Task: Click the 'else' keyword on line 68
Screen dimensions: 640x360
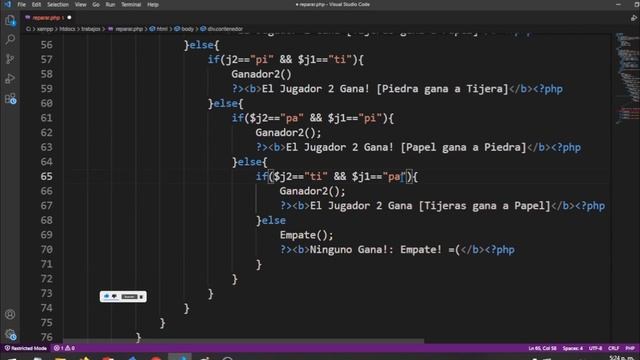Action: (273, 220)
